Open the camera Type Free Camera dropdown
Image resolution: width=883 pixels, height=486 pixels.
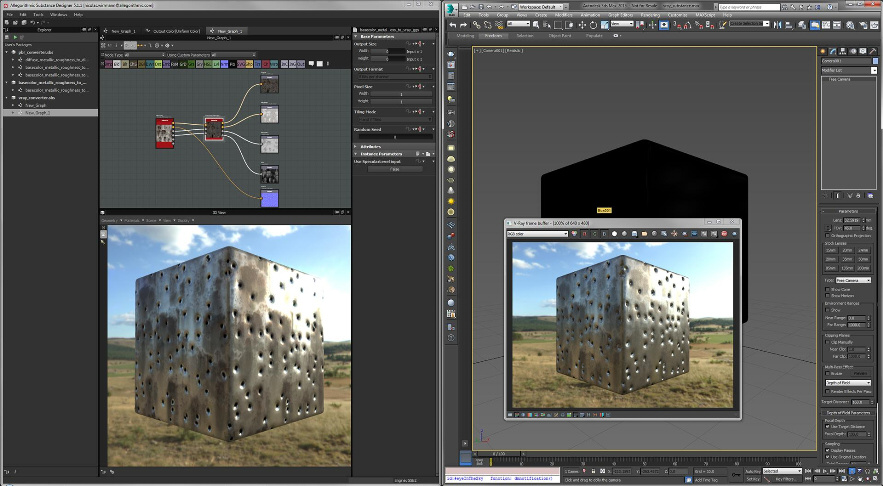pos(853,280)
